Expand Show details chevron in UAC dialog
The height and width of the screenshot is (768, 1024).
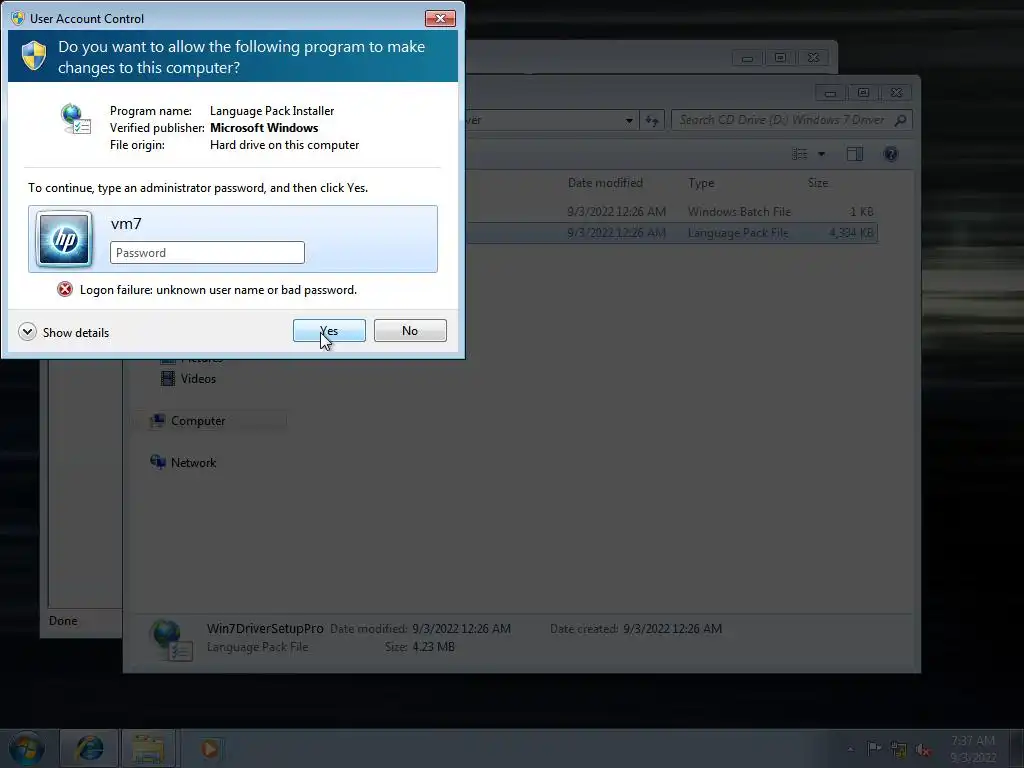27,332
